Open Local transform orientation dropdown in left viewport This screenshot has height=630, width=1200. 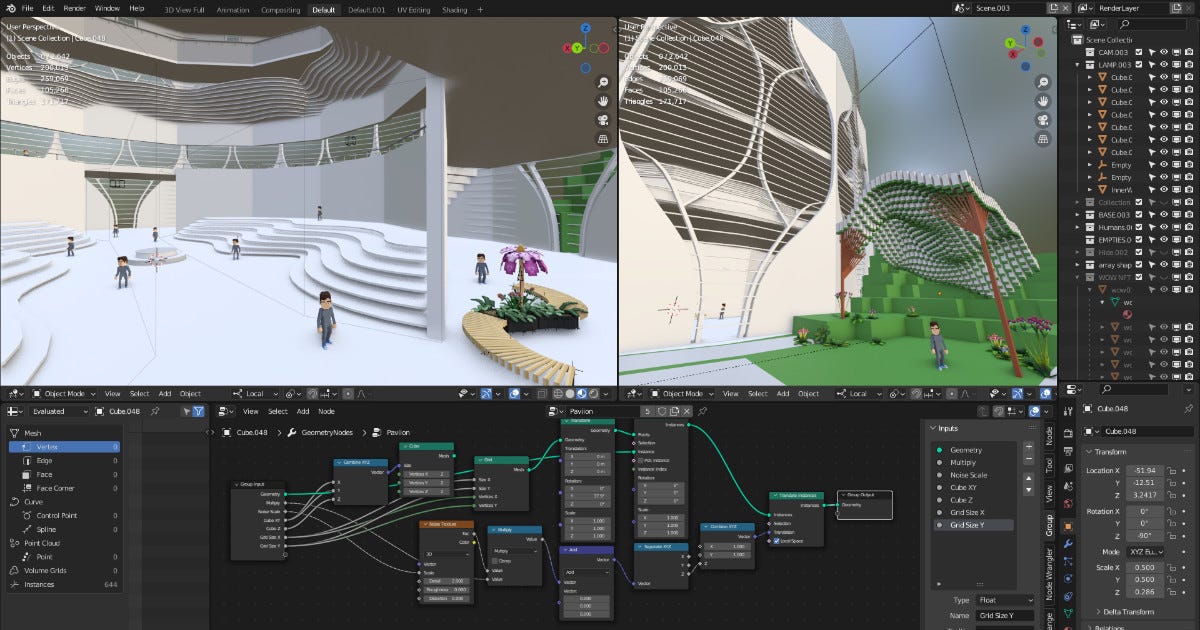[255, 393]
